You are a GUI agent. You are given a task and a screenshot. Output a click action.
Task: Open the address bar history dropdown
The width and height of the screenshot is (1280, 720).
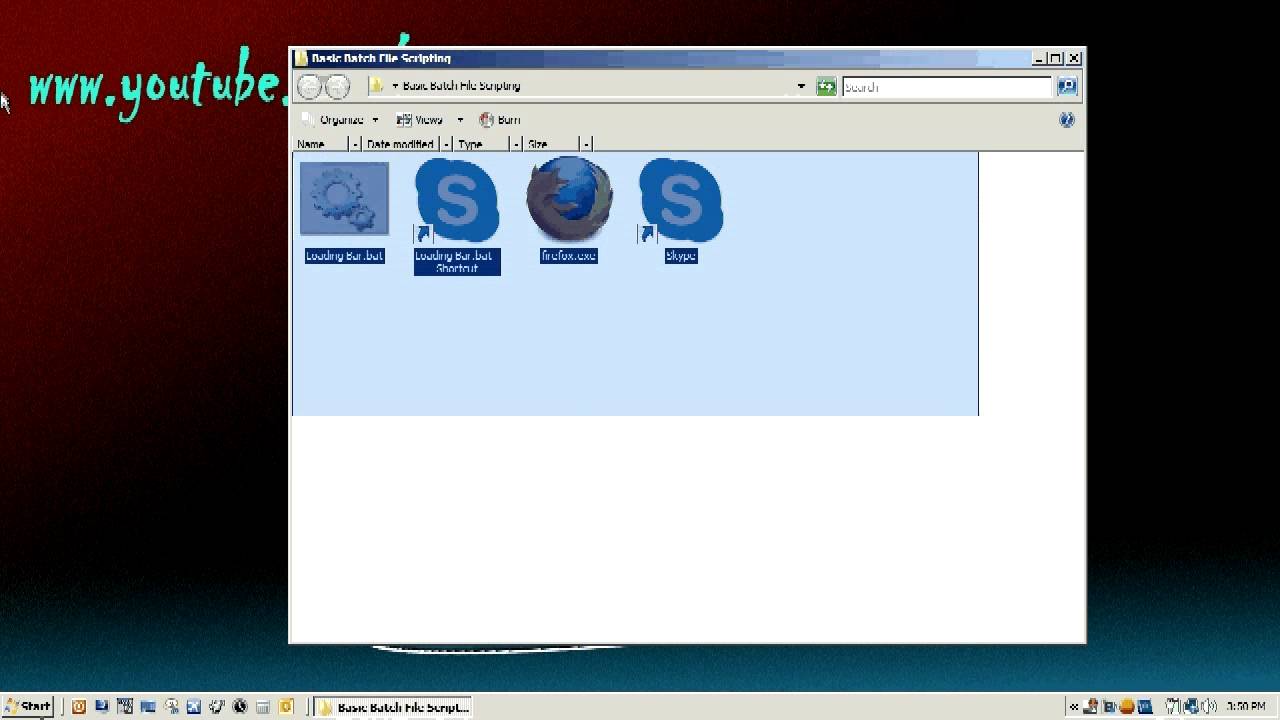click(x=800, y=86)
